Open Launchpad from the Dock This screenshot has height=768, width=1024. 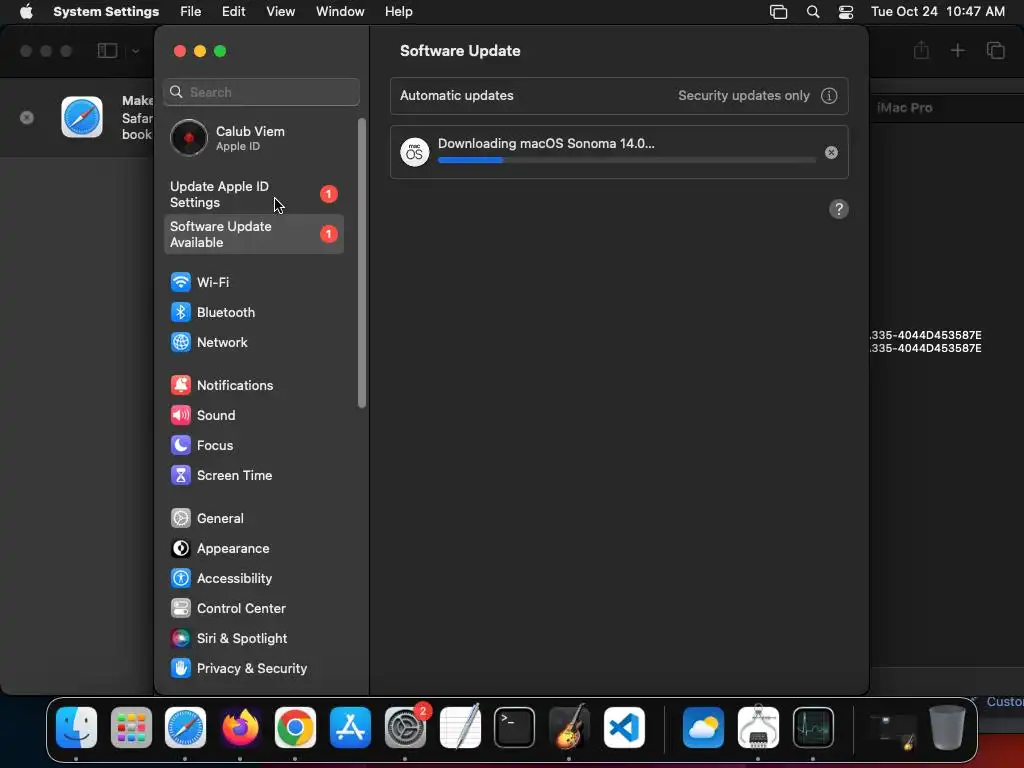pyautogui.click(x=131, y=727)
